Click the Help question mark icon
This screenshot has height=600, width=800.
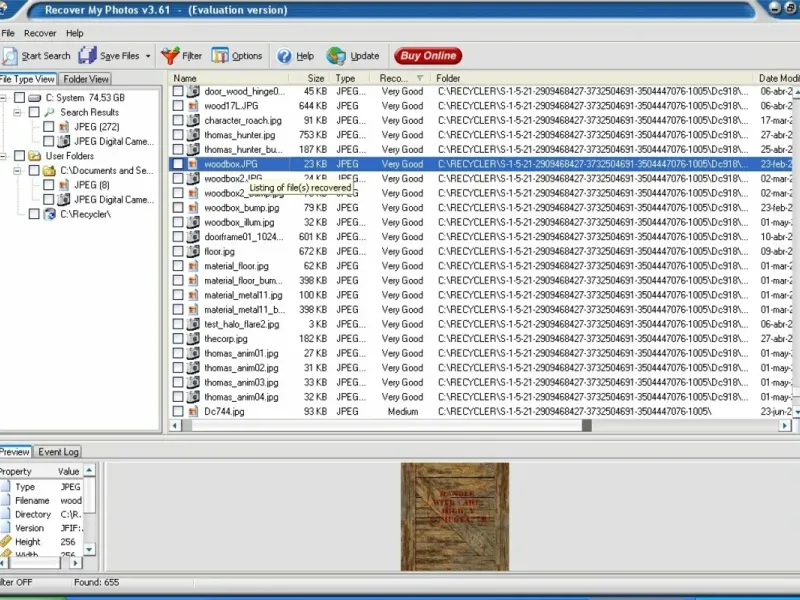pos(285,56)
